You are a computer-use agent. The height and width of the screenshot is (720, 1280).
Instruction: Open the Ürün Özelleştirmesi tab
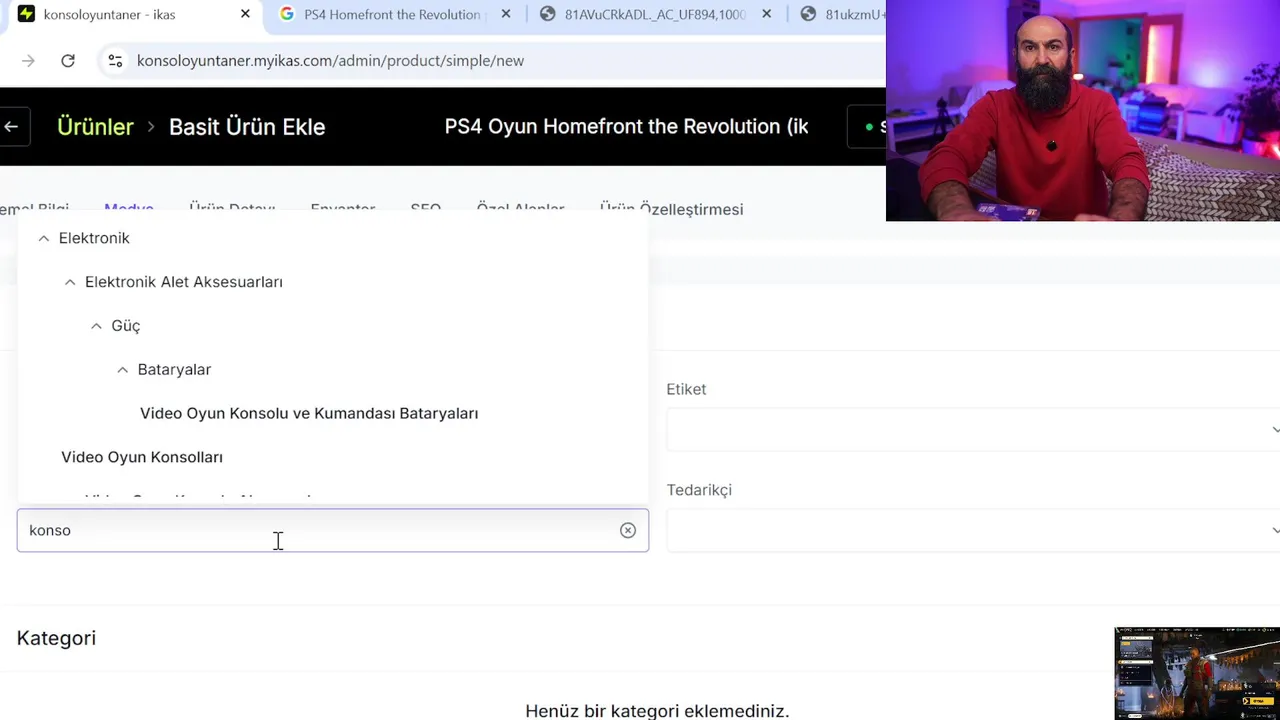coord(671,209)
